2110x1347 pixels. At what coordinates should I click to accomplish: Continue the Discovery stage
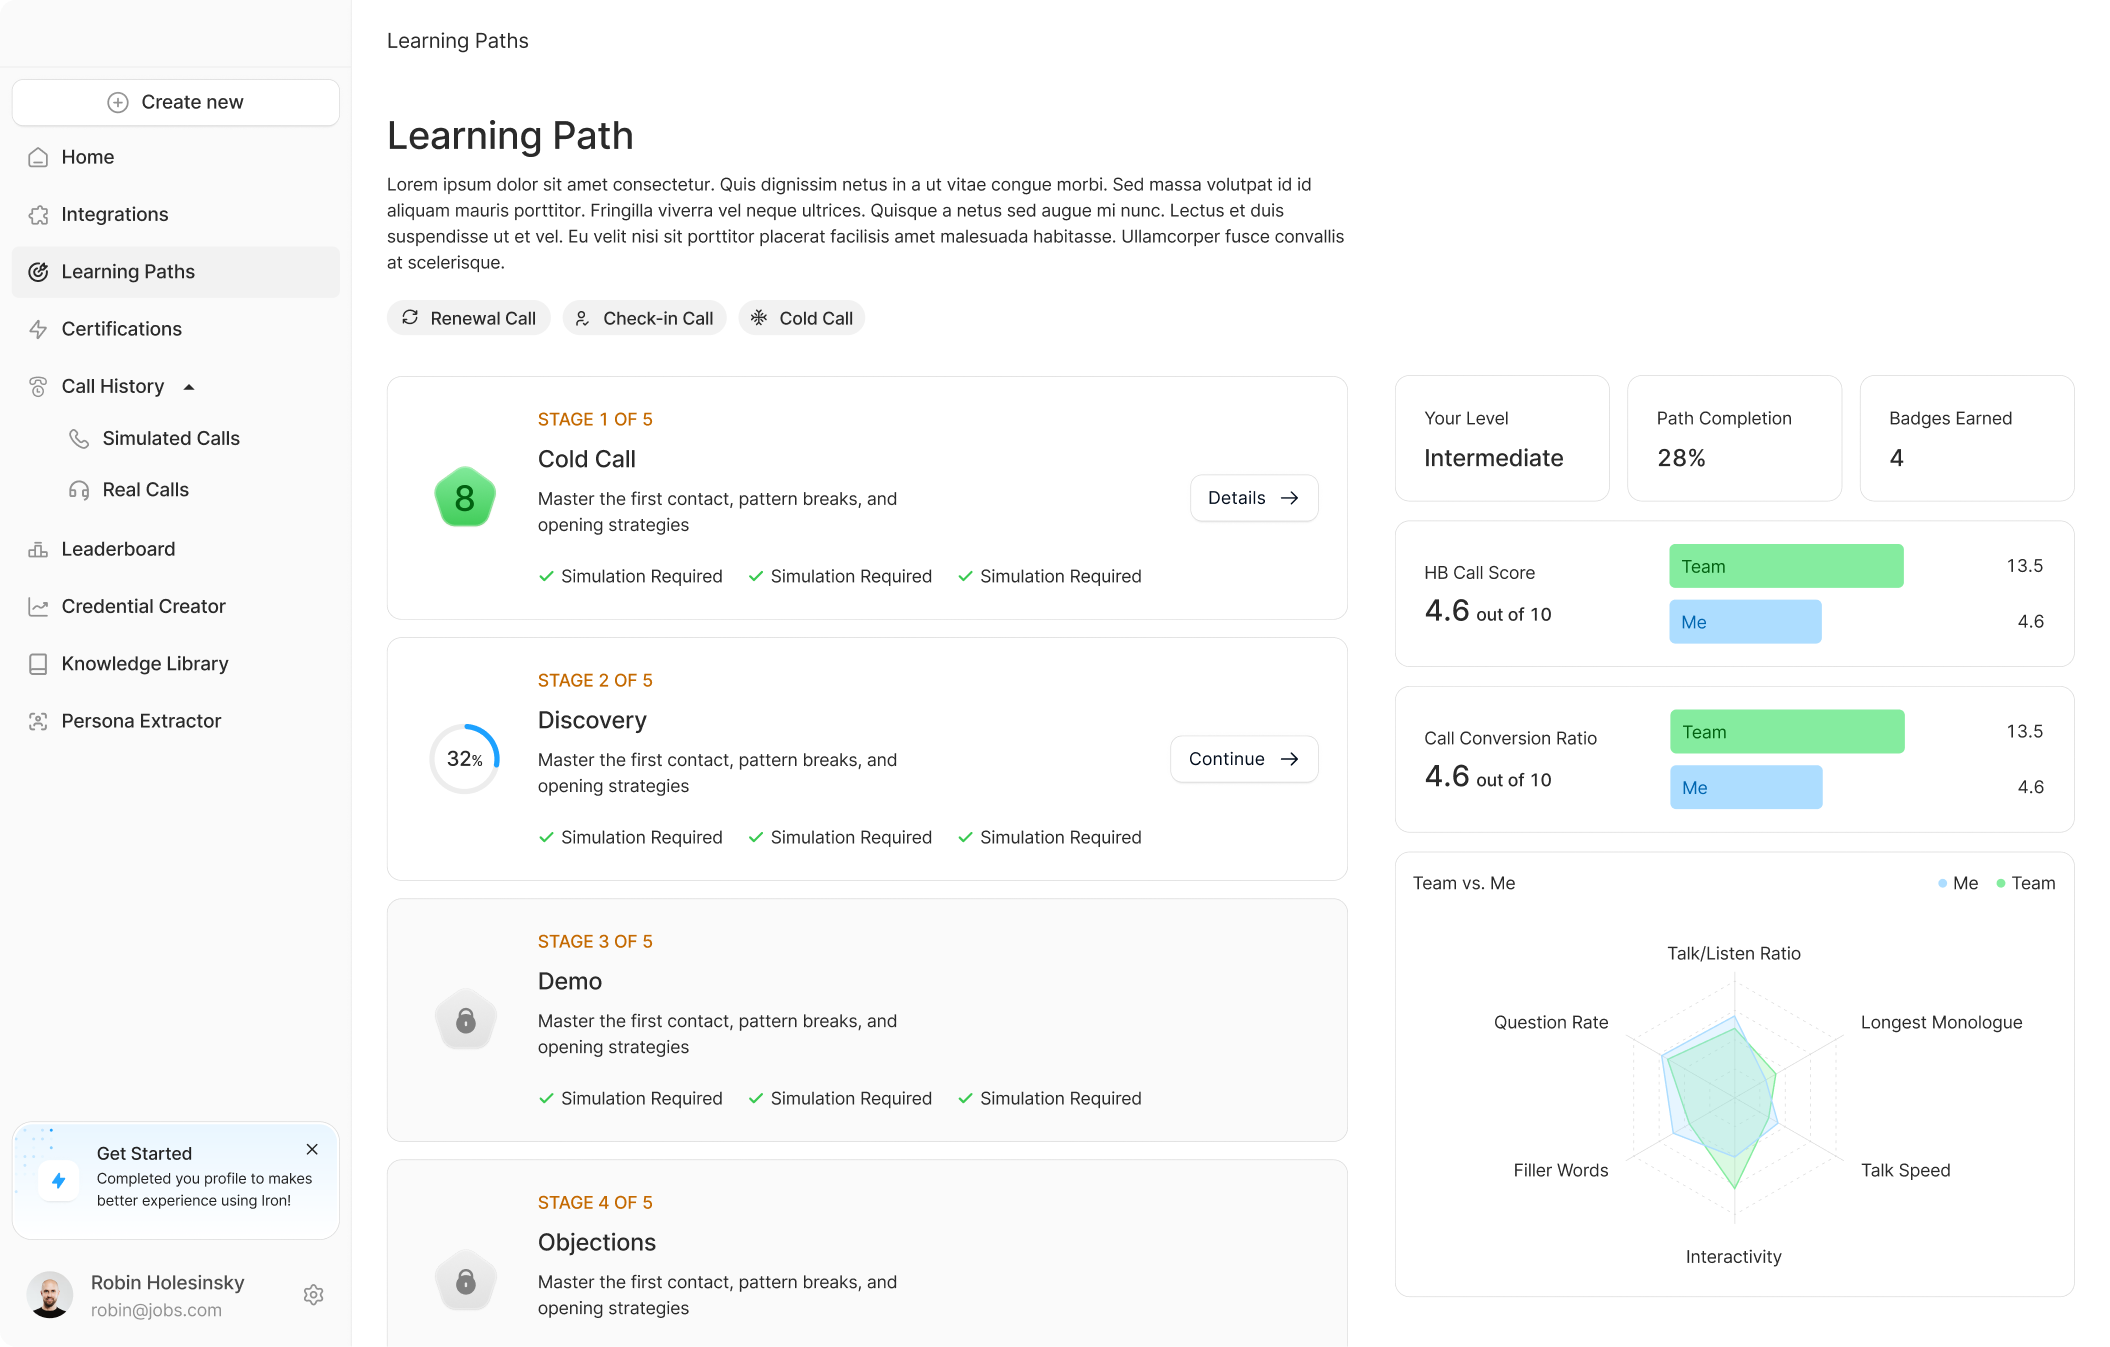1244,759
